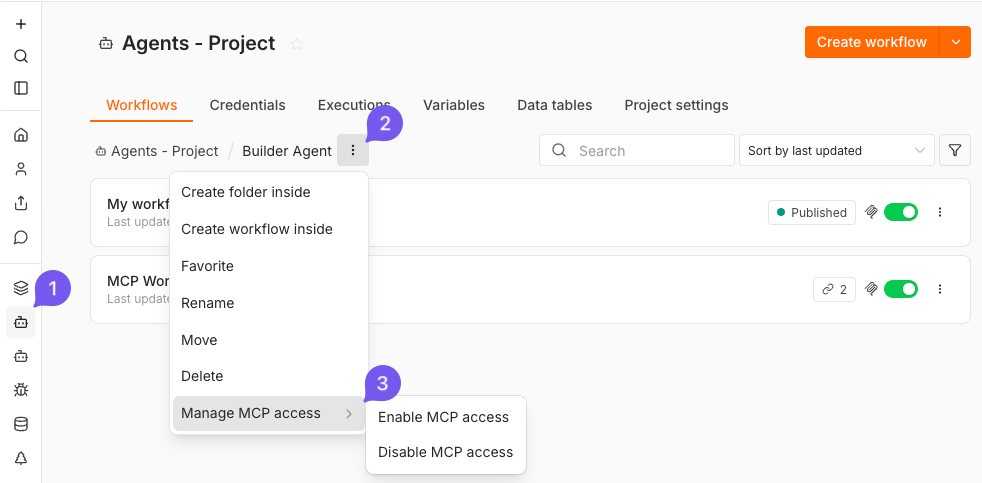Screen dimensions: 982x483
Task: Select Rename in the folder menu
Action: click(x=269, y=303)
